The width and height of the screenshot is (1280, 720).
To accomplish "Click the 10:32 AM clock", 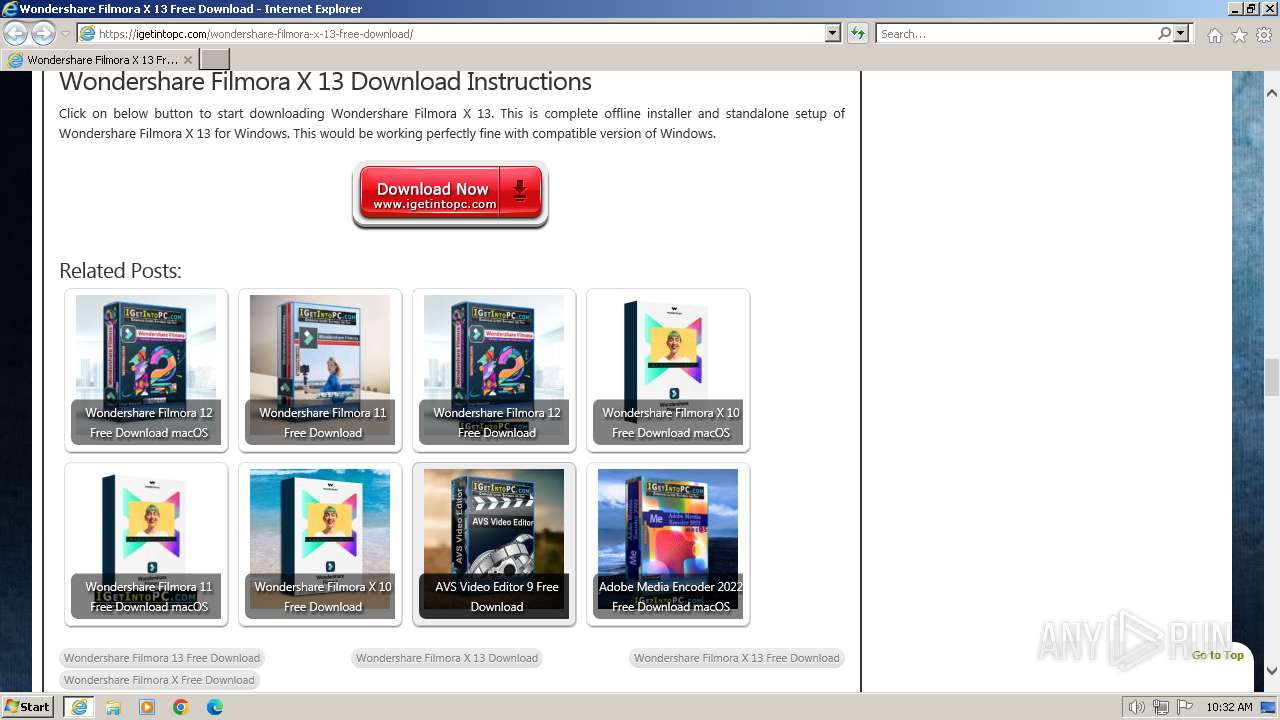I will coord(1229,707).
